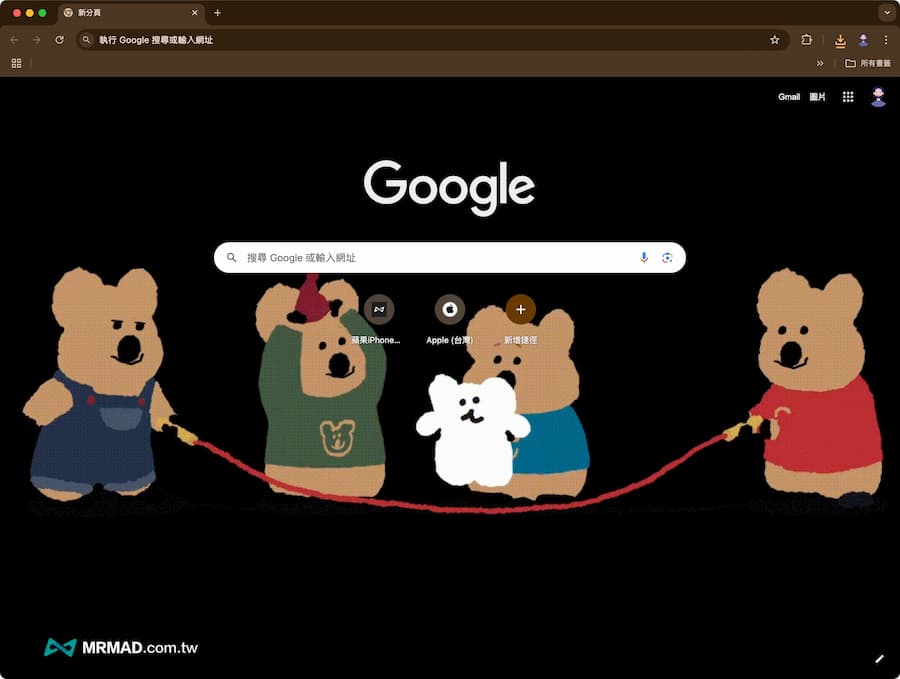
Task: Click the voice search microphone icon
Action: pyautogui.click(x=644, y=258)
